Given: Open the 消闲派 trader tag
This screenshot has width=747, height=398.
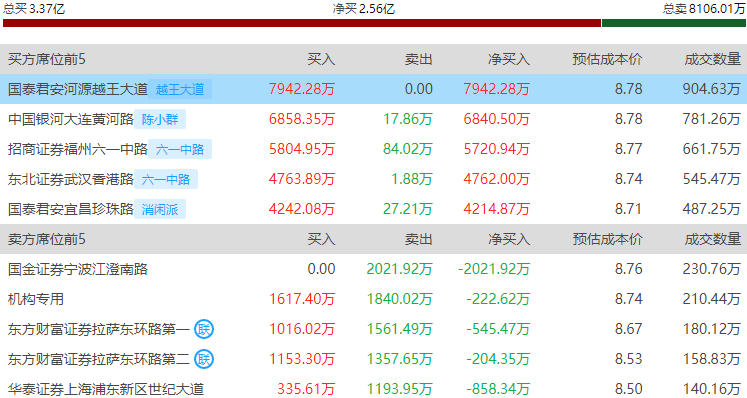Looking at the screenshot, I should [x=160, y=209].
